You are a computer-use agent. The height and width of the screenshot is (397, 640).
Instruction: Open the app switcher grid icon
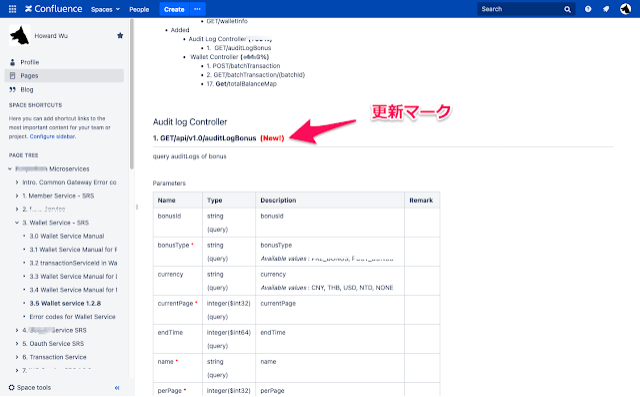coord(12,9)
